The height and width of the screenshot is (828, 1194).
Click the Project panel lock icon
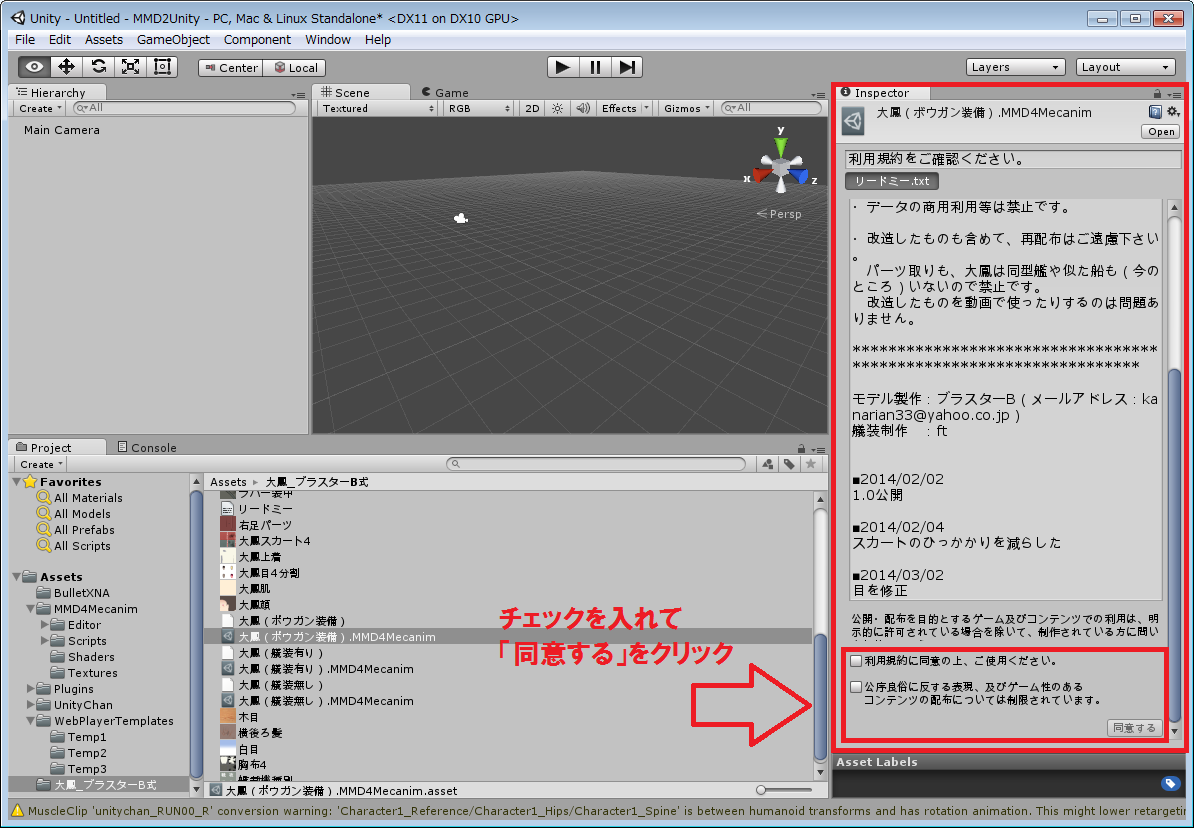click(x=801, y=449)
